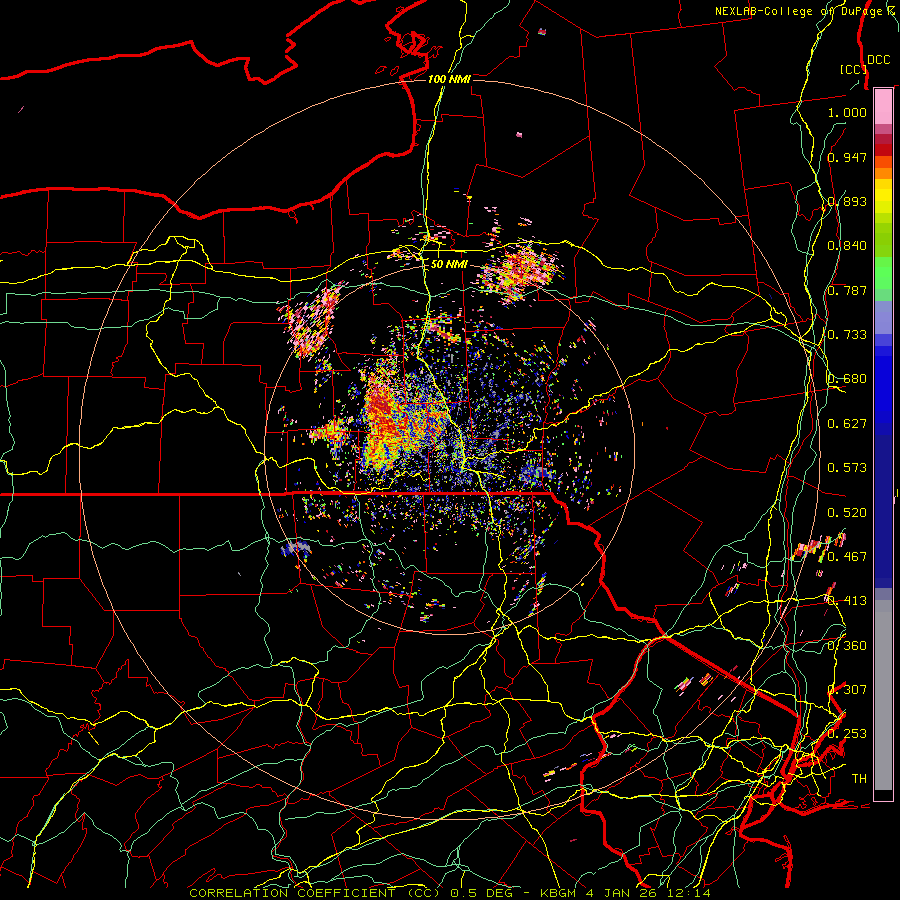Image resolution: width=900 pixels, height=900 pixels.
Task: Click the 0.360 scale value
Action: (x=847, y=646)
